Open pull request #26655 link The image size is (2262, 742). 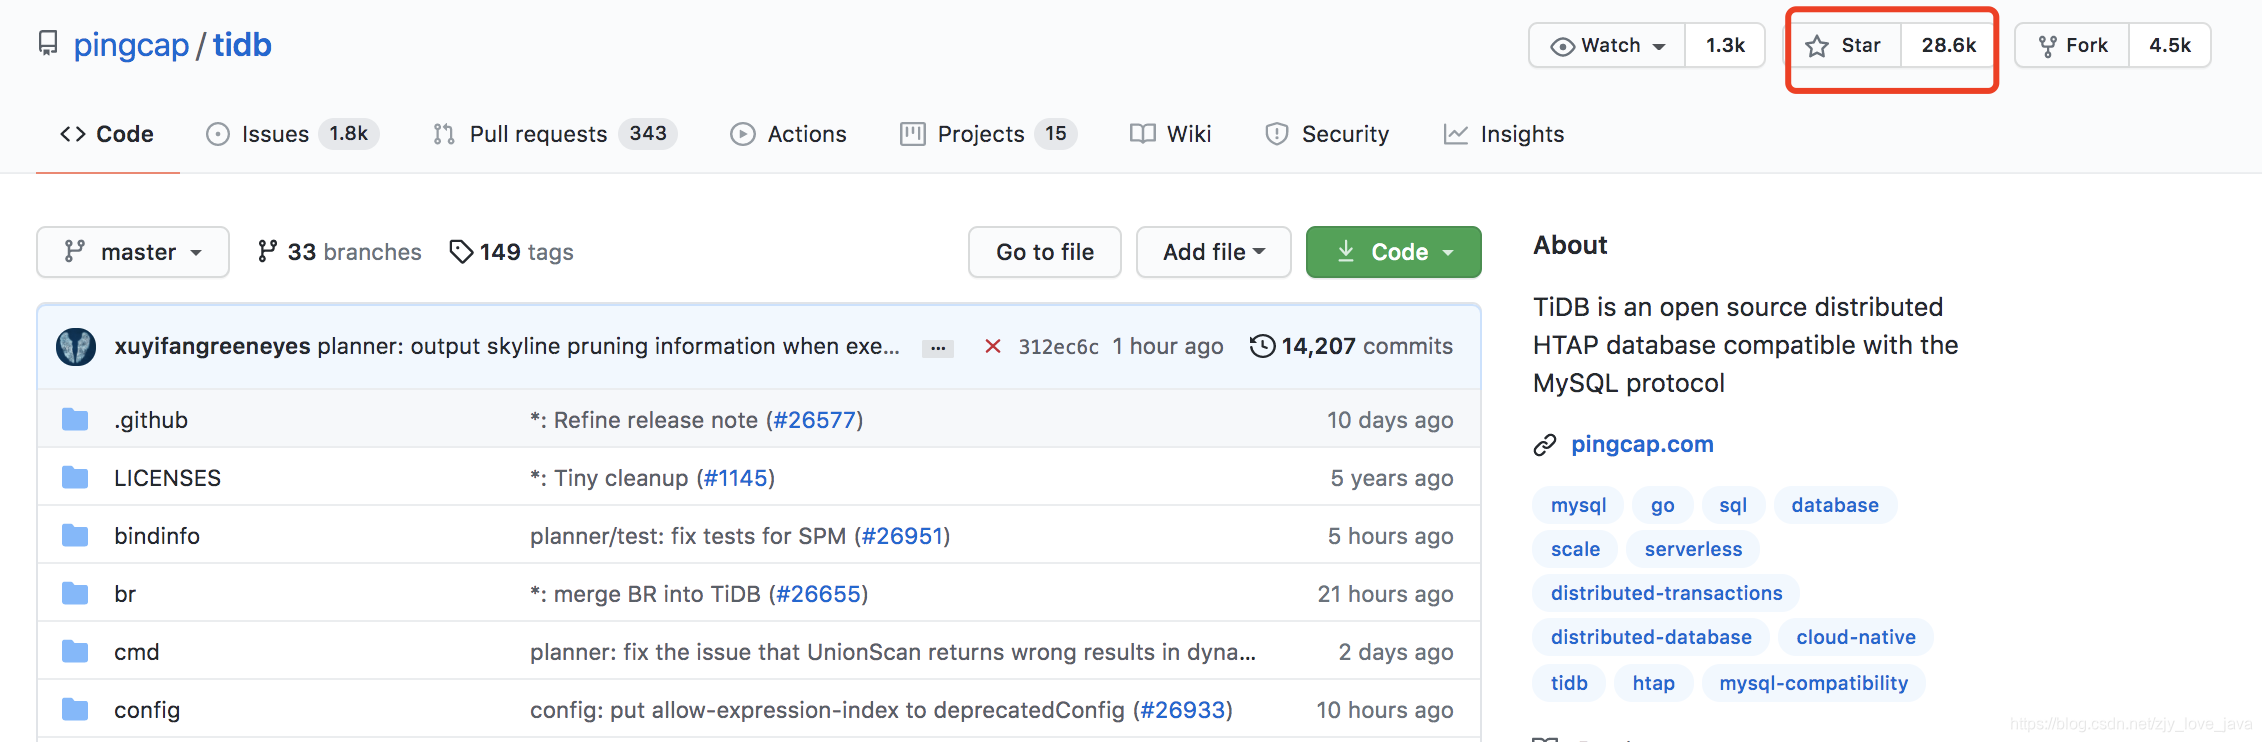(818, 594)
